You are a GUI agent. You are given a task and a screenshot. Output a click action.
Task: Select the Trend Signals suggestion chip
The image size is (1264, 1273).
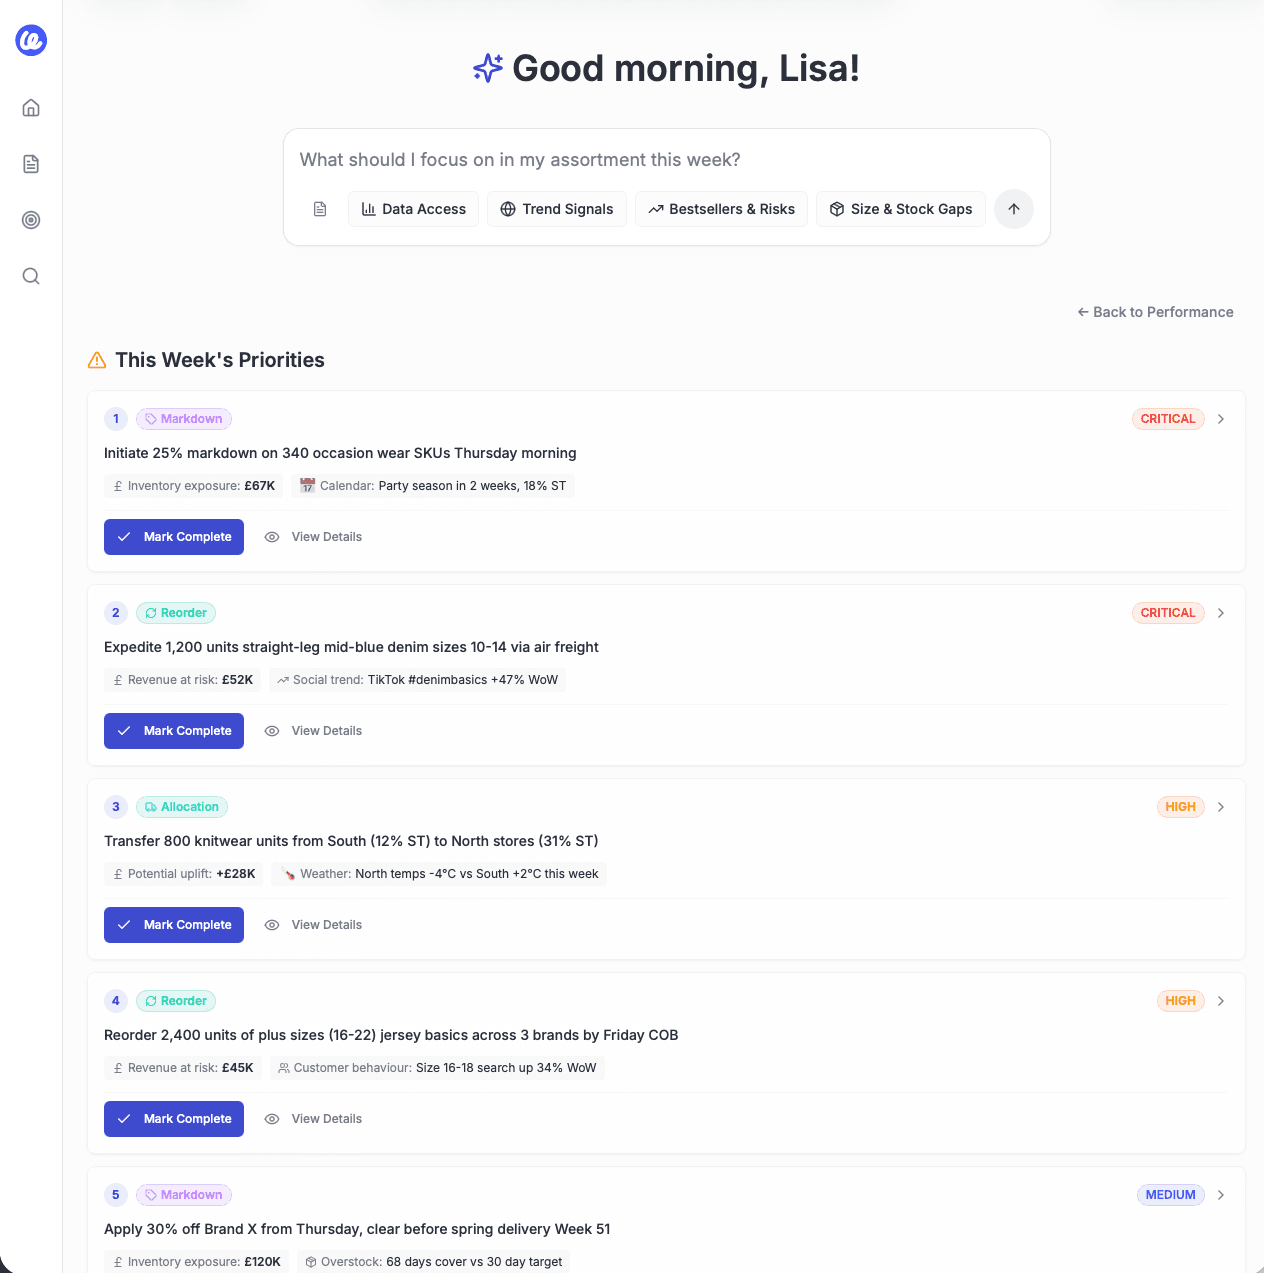coord(556,209)
